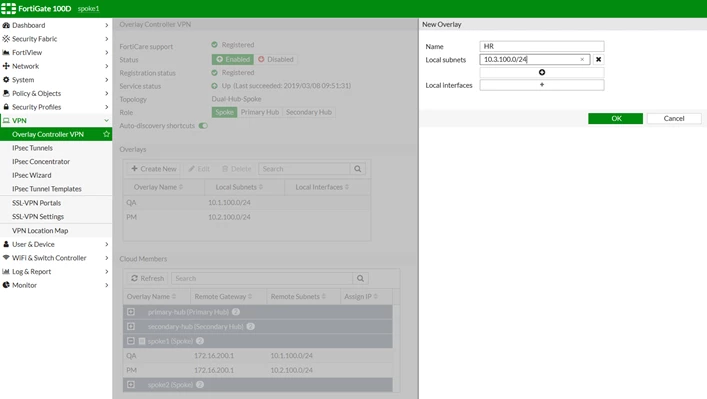This screenshot has width=707, height=399.
Task: Expand primary-hub (Primary Hub) group
Action: 131,312
